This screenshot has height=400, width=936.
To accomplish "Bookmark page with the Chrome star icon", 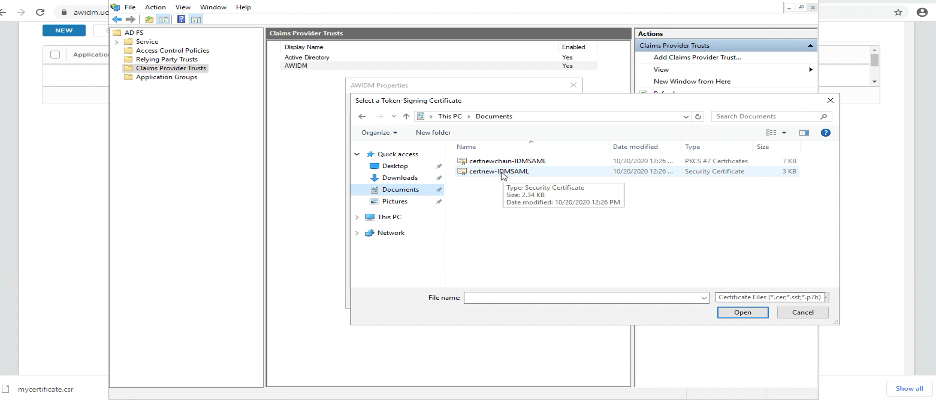I will tap(898, 12).
